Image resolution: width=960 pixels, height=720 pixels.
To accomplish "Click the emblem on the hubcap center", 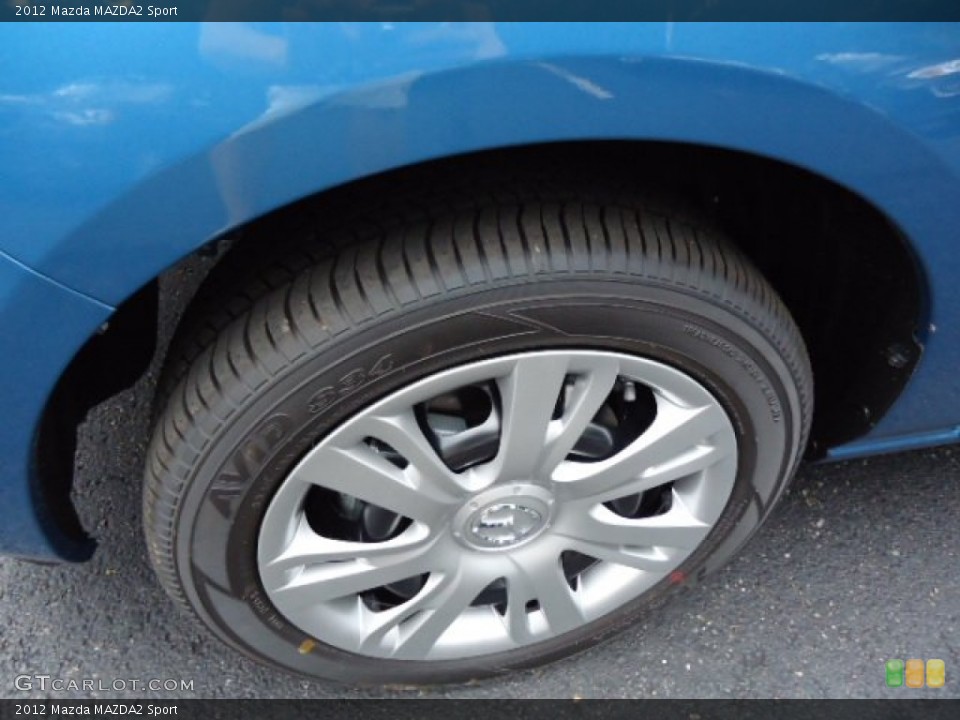I will click(504, 524).
